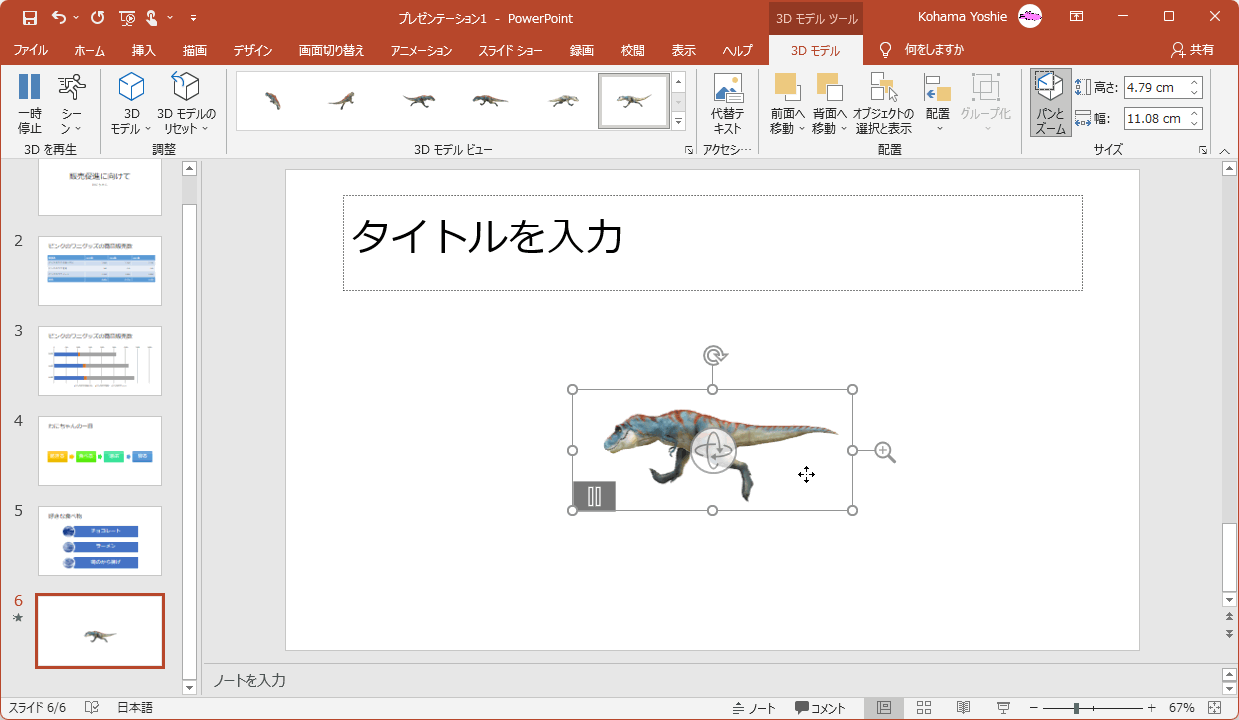Click 背面へ移動 send backward icon
The width and height of the screenshot is (1239, 720).
point(829,88)
